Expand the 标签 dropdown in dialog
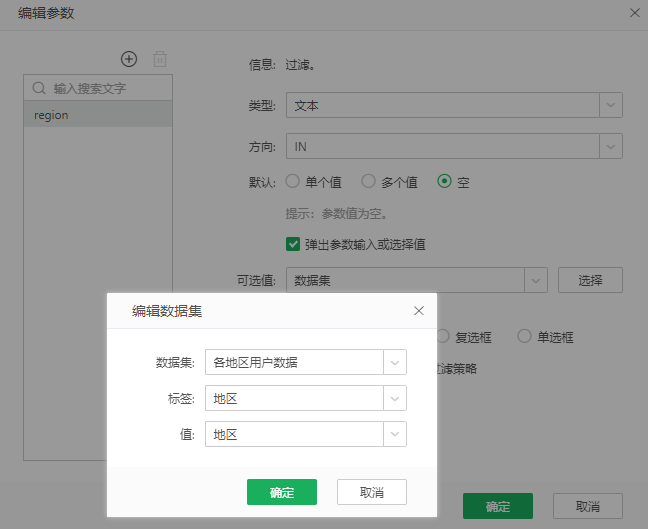Image resolution: width=648 pixels, height=529 pixels. point(395,398)
